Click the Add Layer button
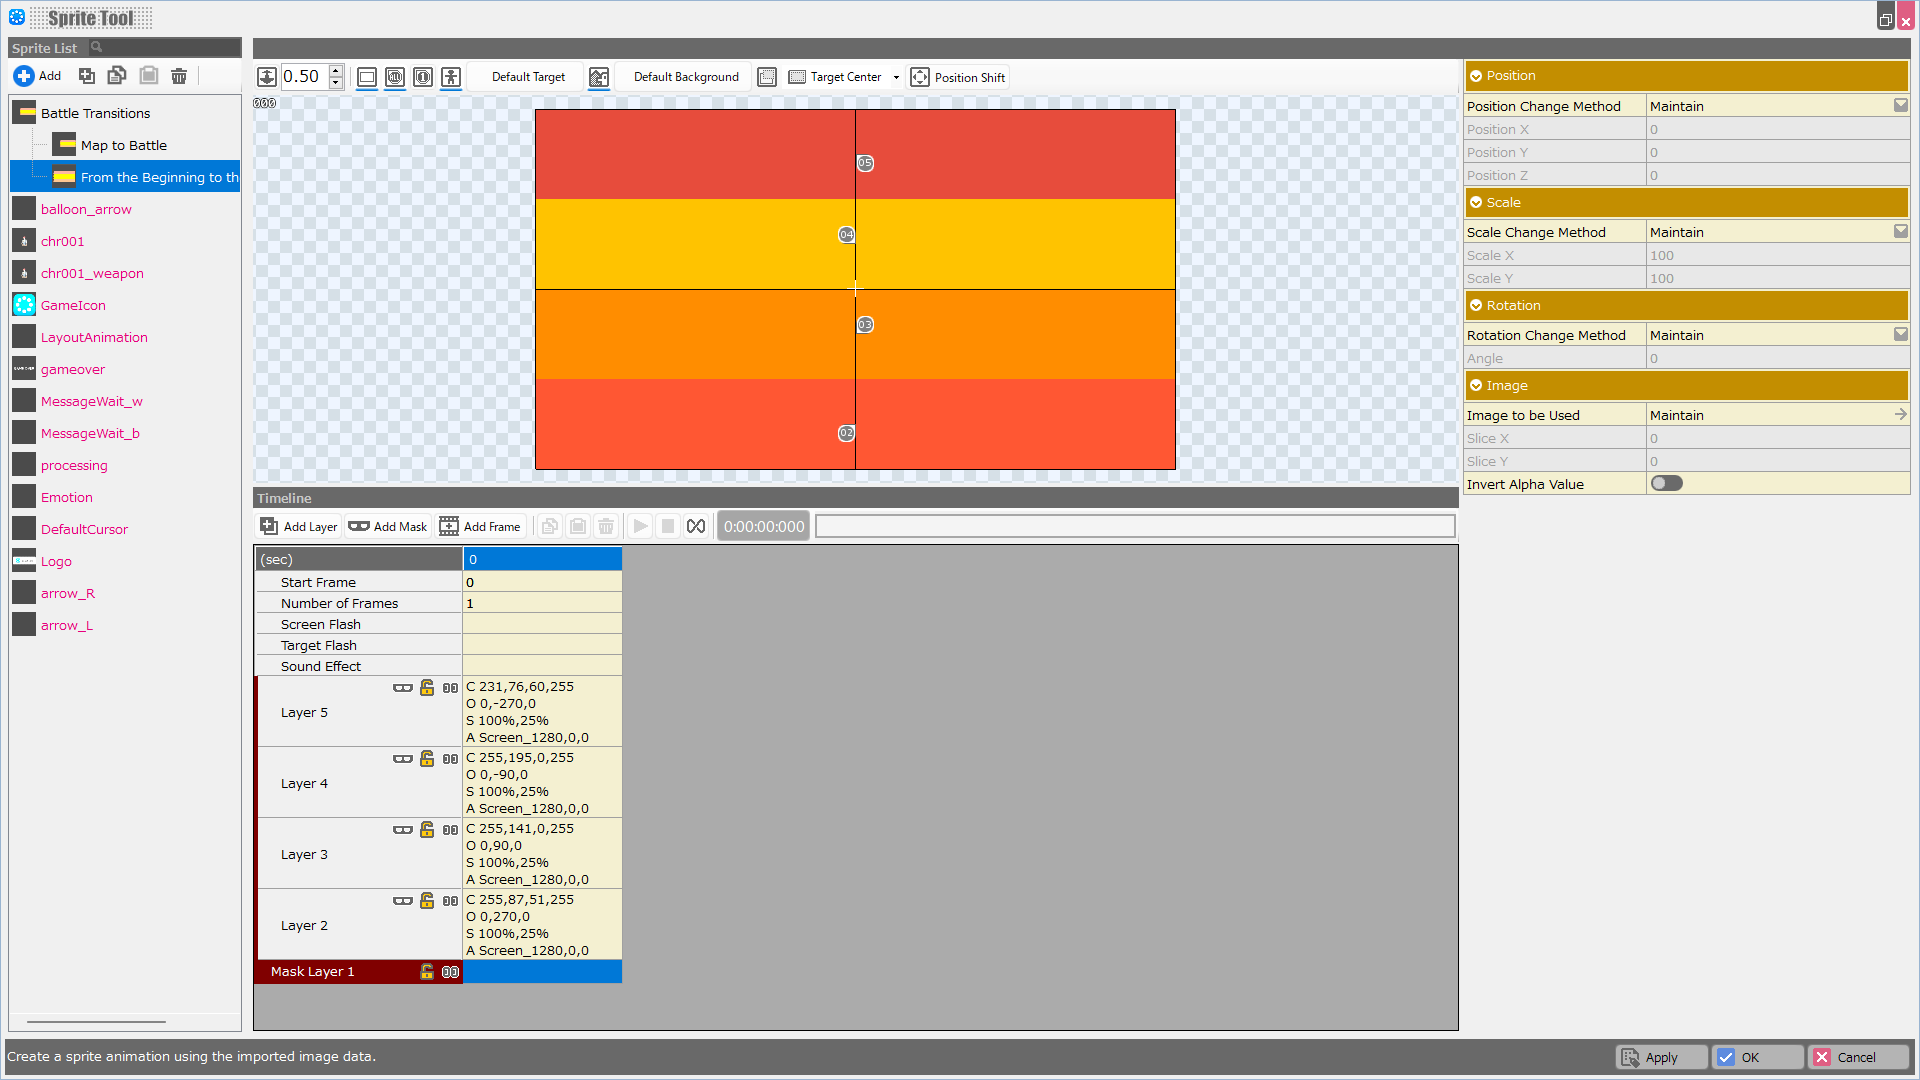1920x1080 pixels. click(299, 527)
